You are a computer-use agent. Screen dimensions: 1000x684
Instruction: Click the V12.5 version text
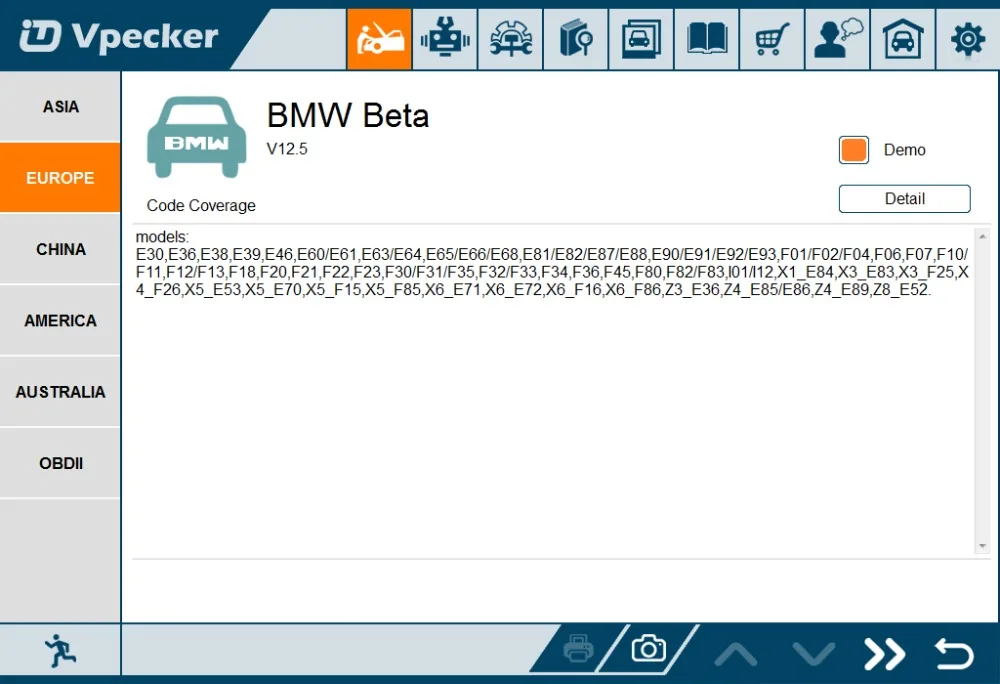pyautogui.click(x=287, y=149)
